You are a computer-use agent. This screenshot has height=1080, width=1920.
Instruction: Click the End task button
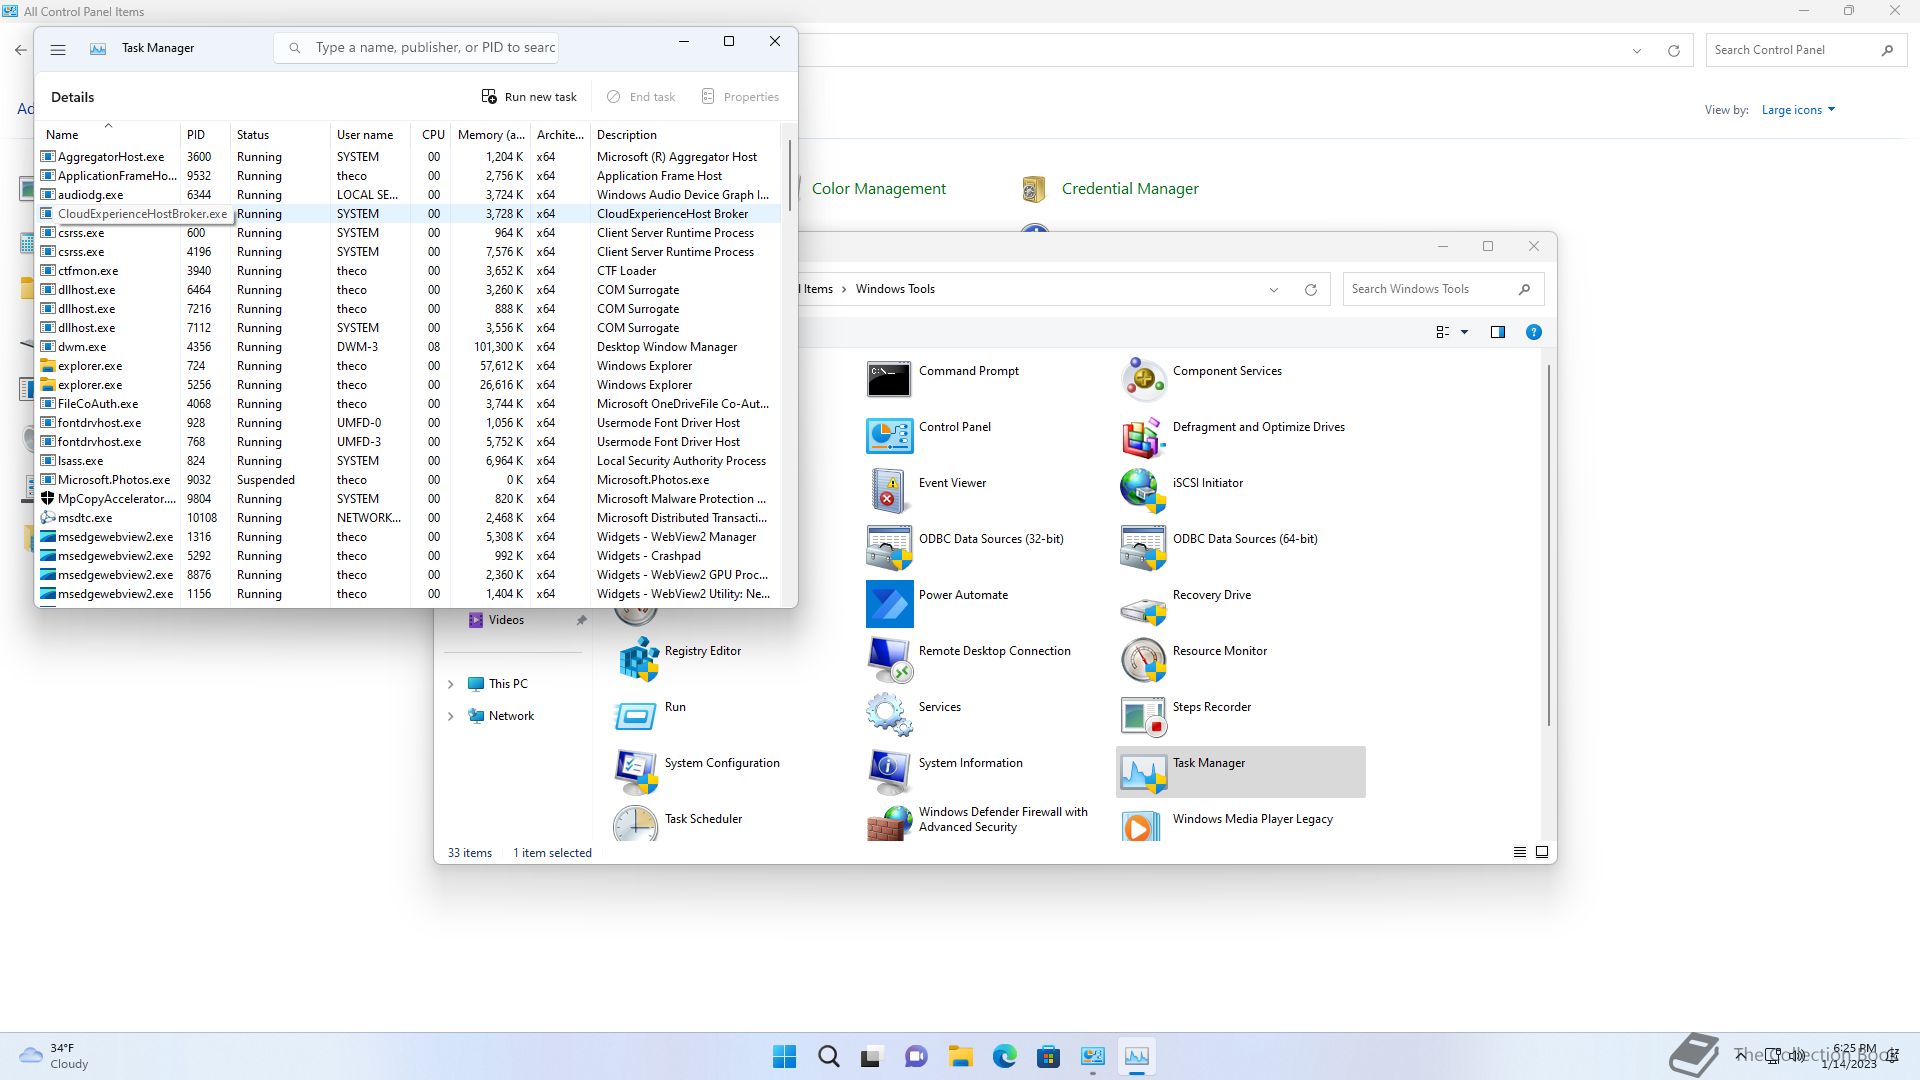point(641,97)
